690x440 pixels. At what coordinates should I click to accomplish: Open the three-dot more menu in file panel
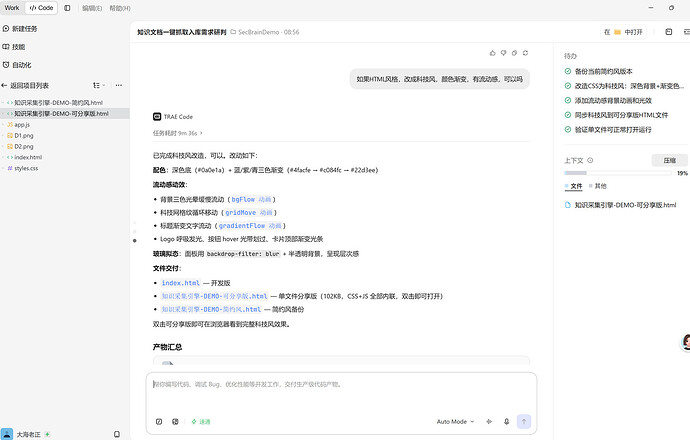119,85
